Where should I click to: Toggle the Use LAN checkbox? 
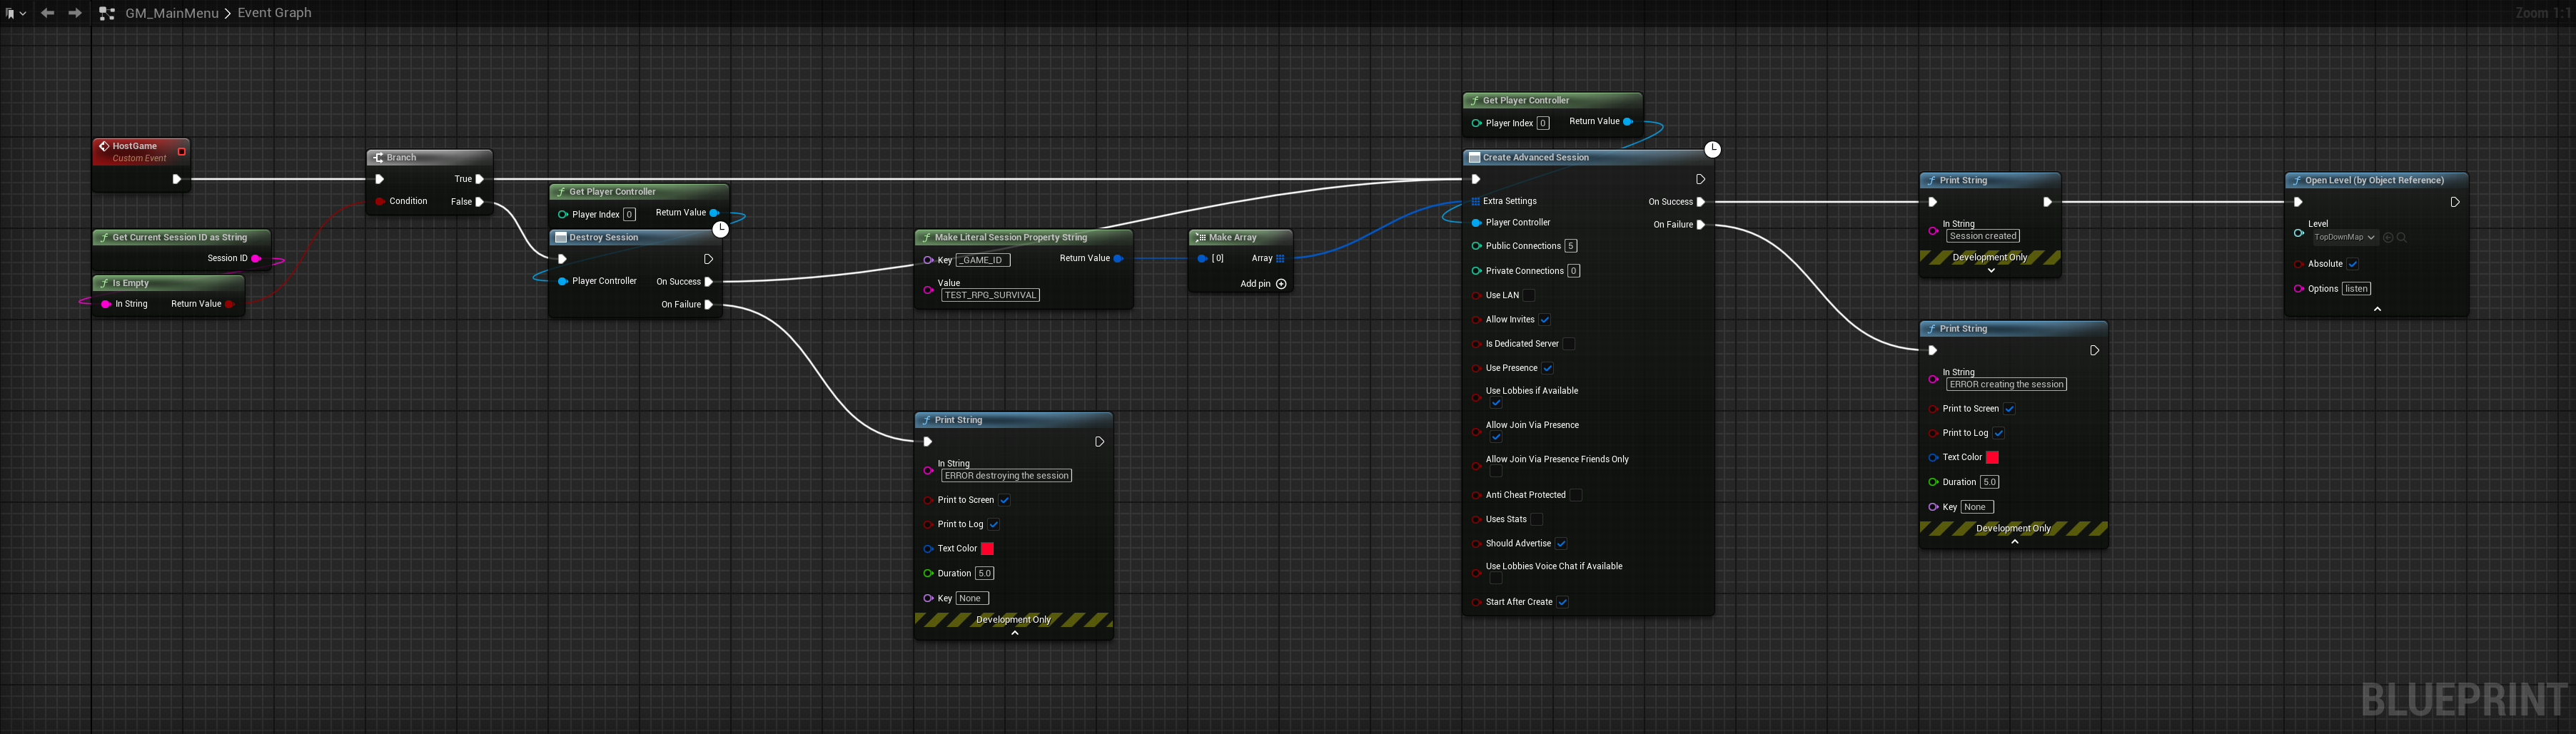1528,295
